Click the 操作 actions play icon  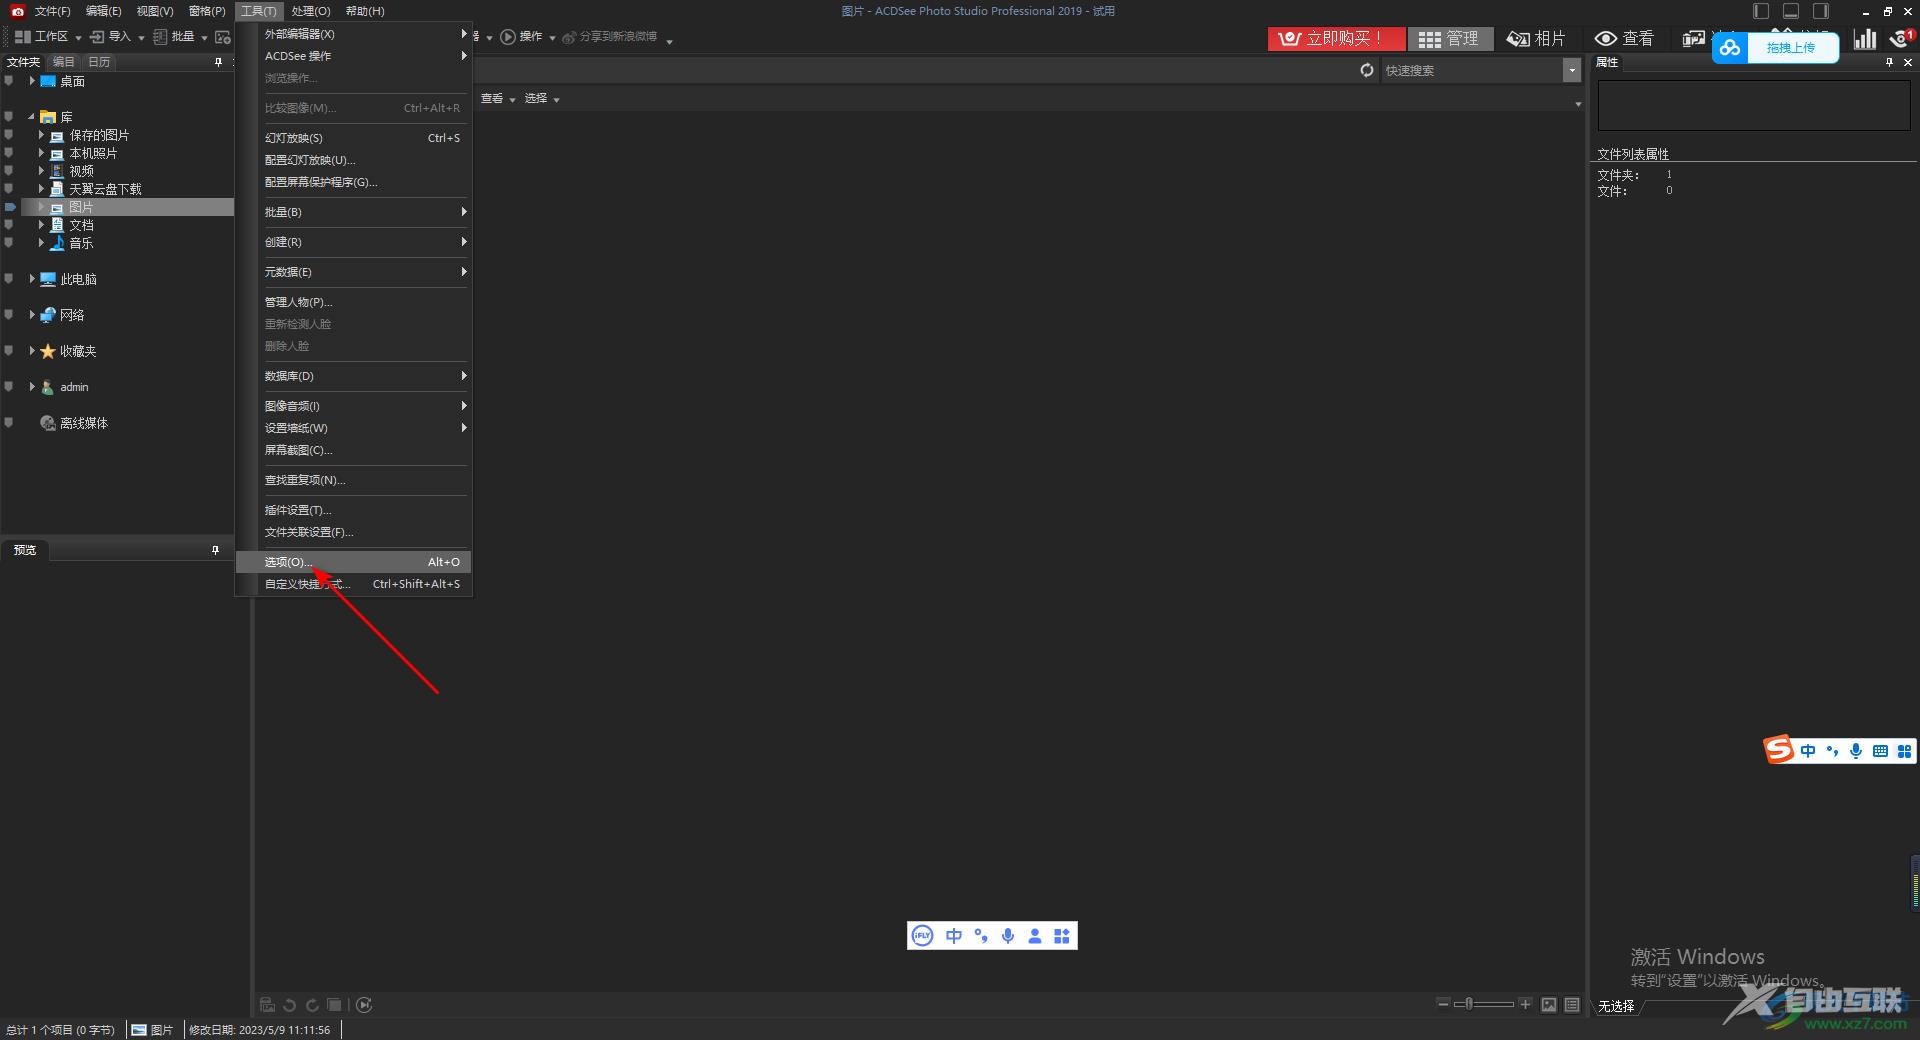[508, 37]
